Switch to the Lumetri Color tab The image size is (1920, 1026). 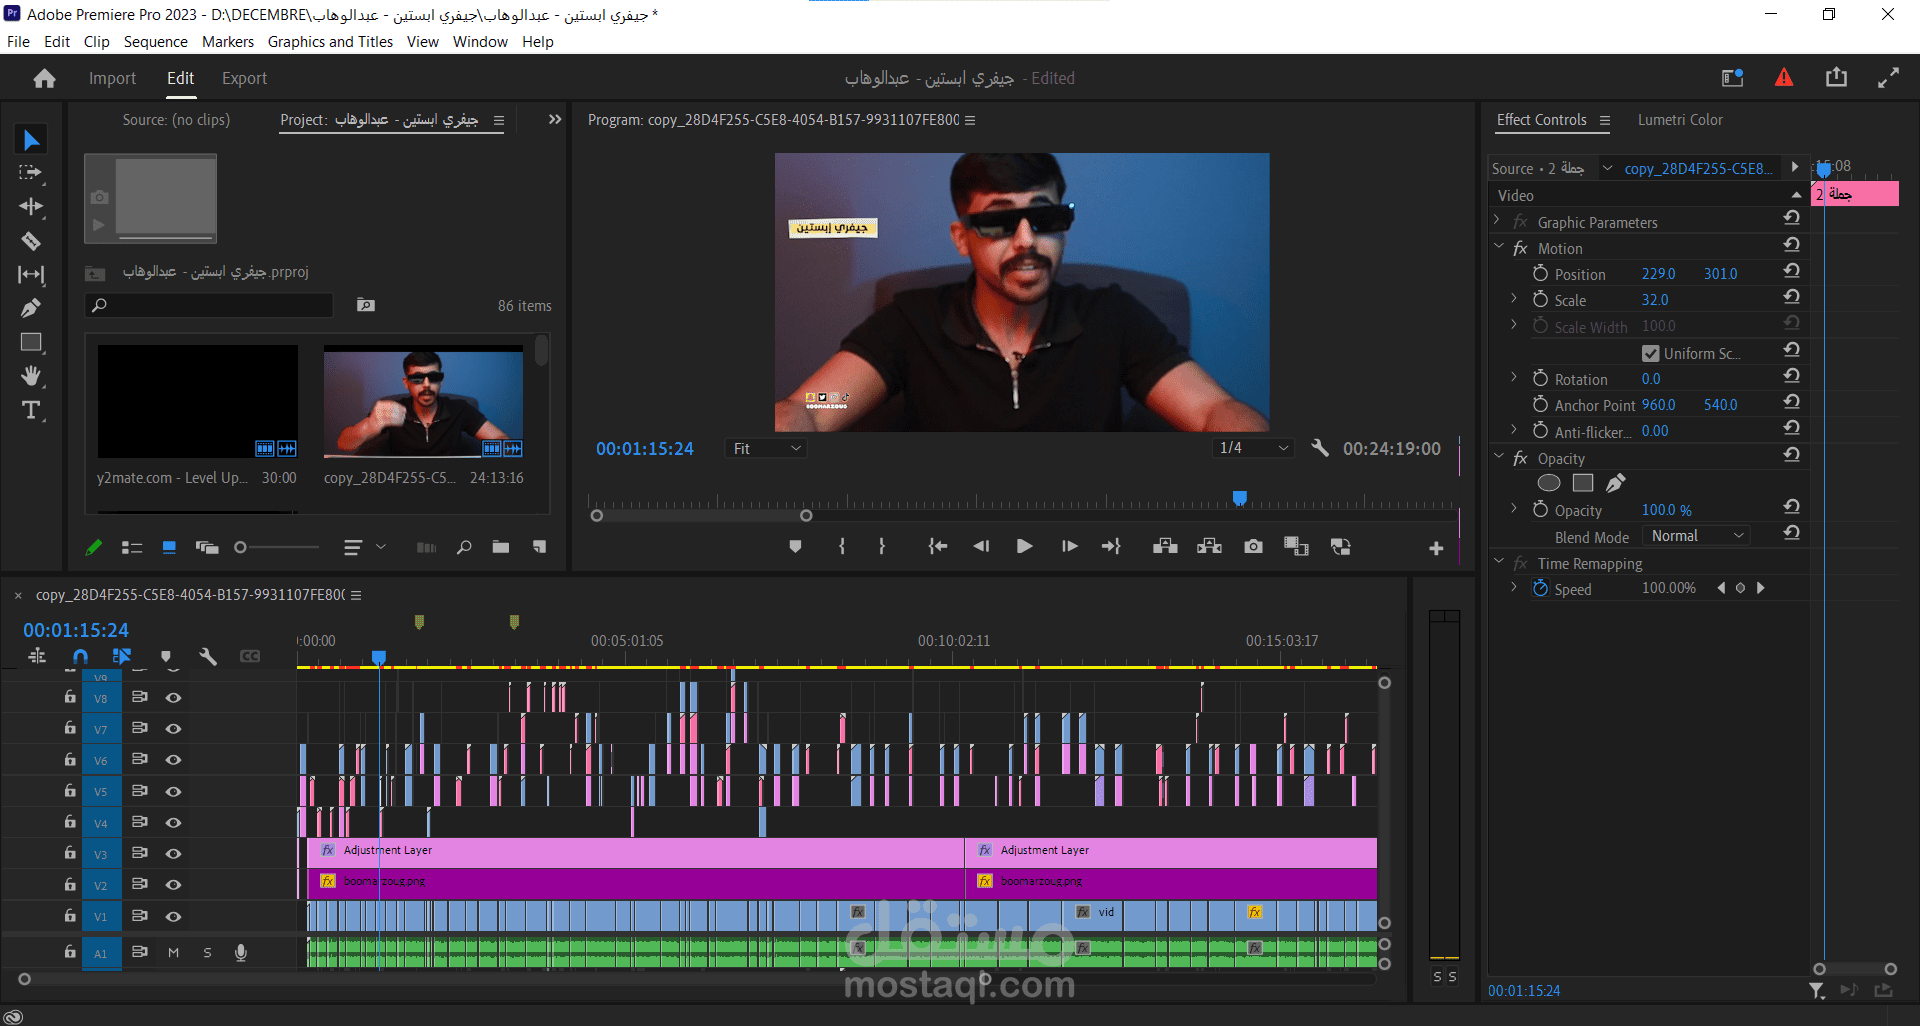(1679, 120)
